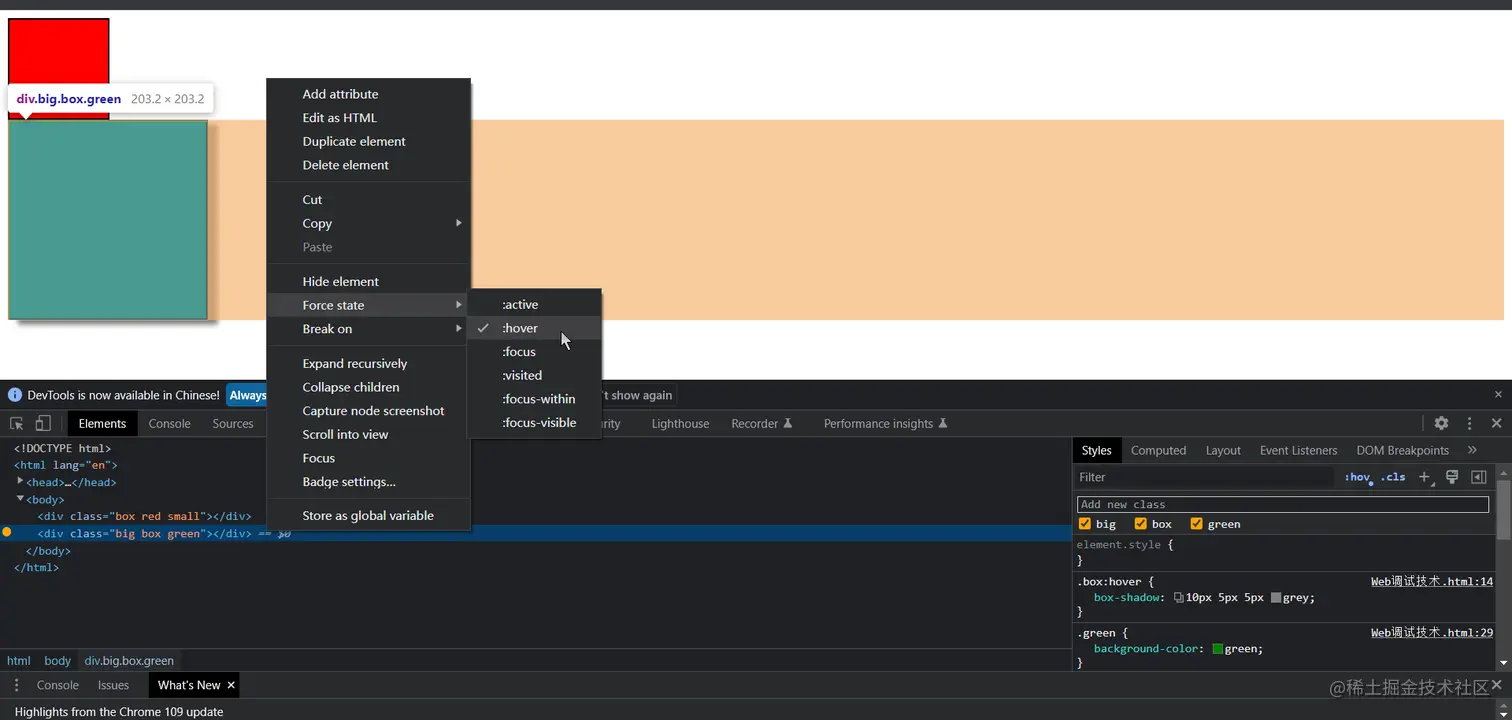The width and height of the screenshot is (1512, 720).
Task: Click the Performance insights flask icon
Action: pyautogui.click(x=942, y=424)
